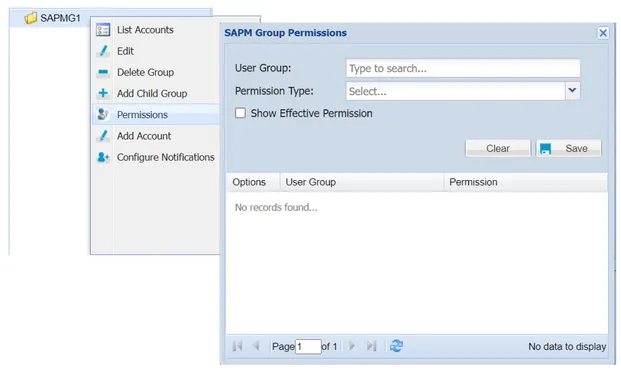
Task: Click the List Accounts icon
Action: point(103,30)
